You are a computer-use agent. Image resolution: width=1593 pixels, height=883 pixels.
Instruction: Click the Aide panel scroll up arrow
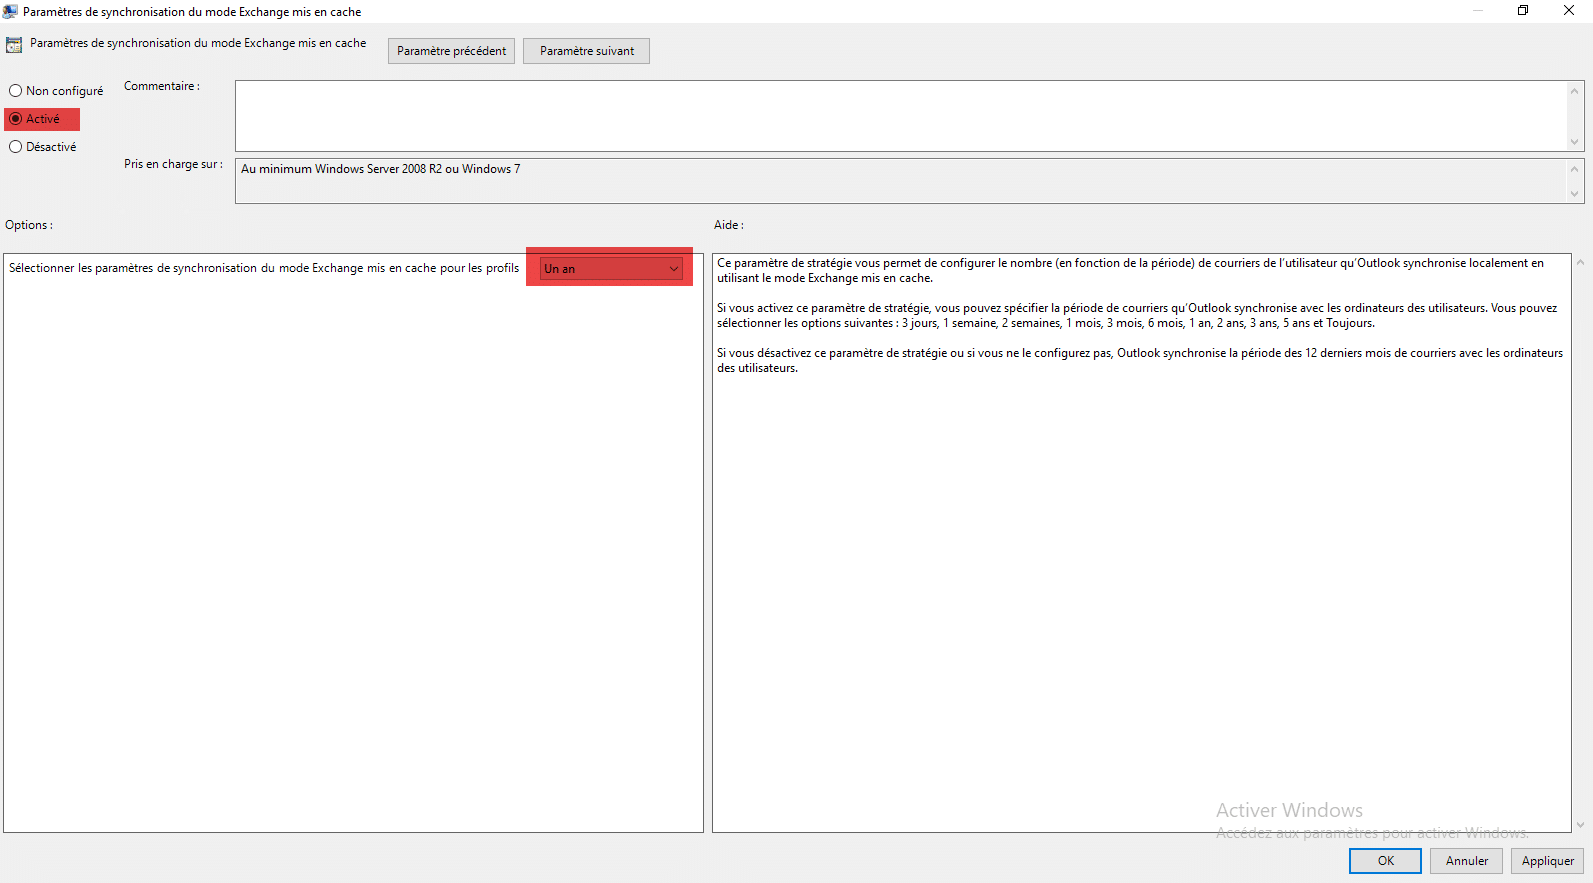pos(1580,263)
